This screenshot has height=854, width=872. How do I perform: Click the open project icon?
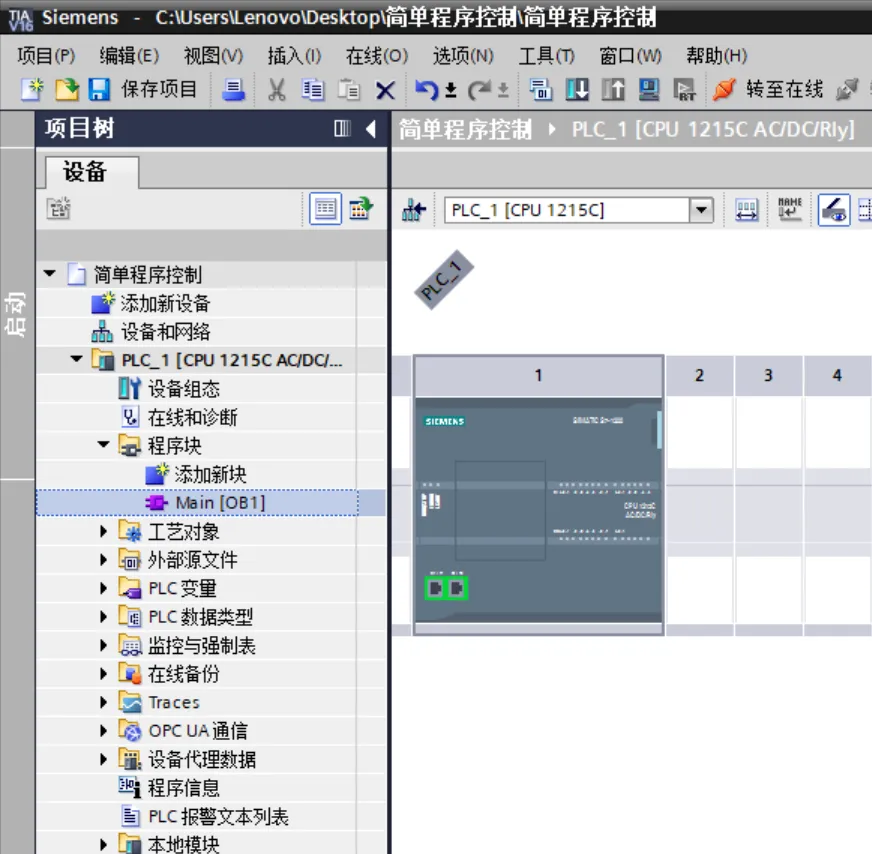[66, 90]
